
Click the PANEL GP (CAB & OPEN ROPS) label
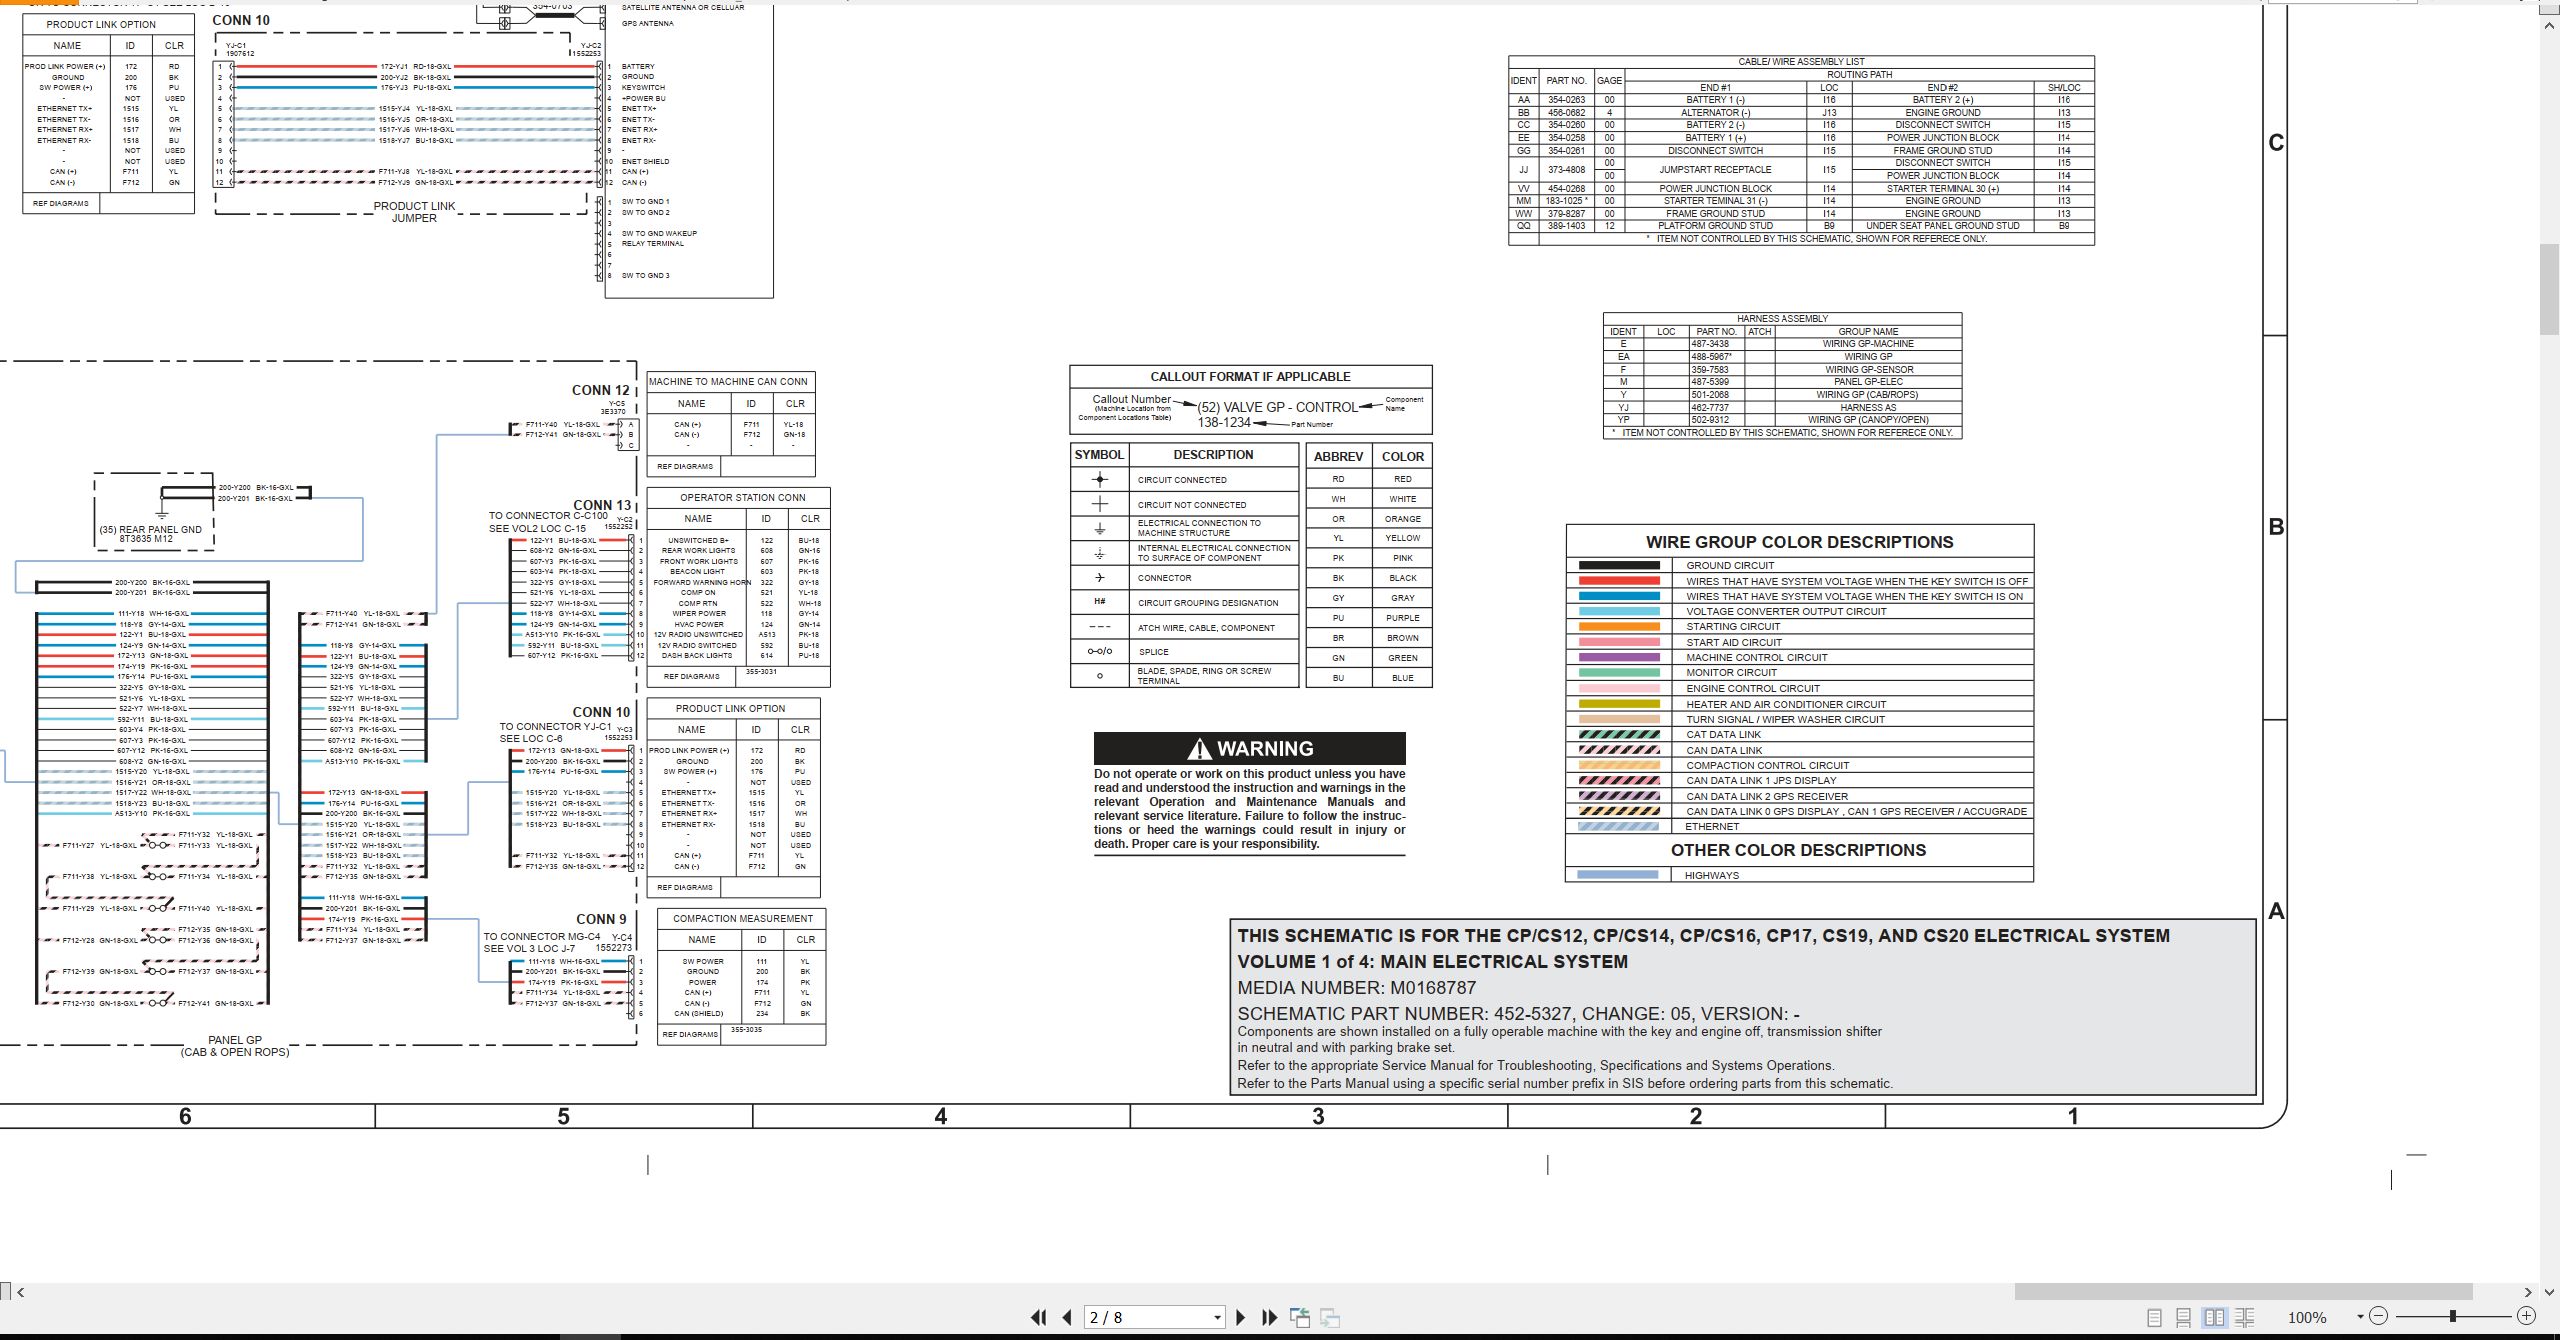[235, 1046]
